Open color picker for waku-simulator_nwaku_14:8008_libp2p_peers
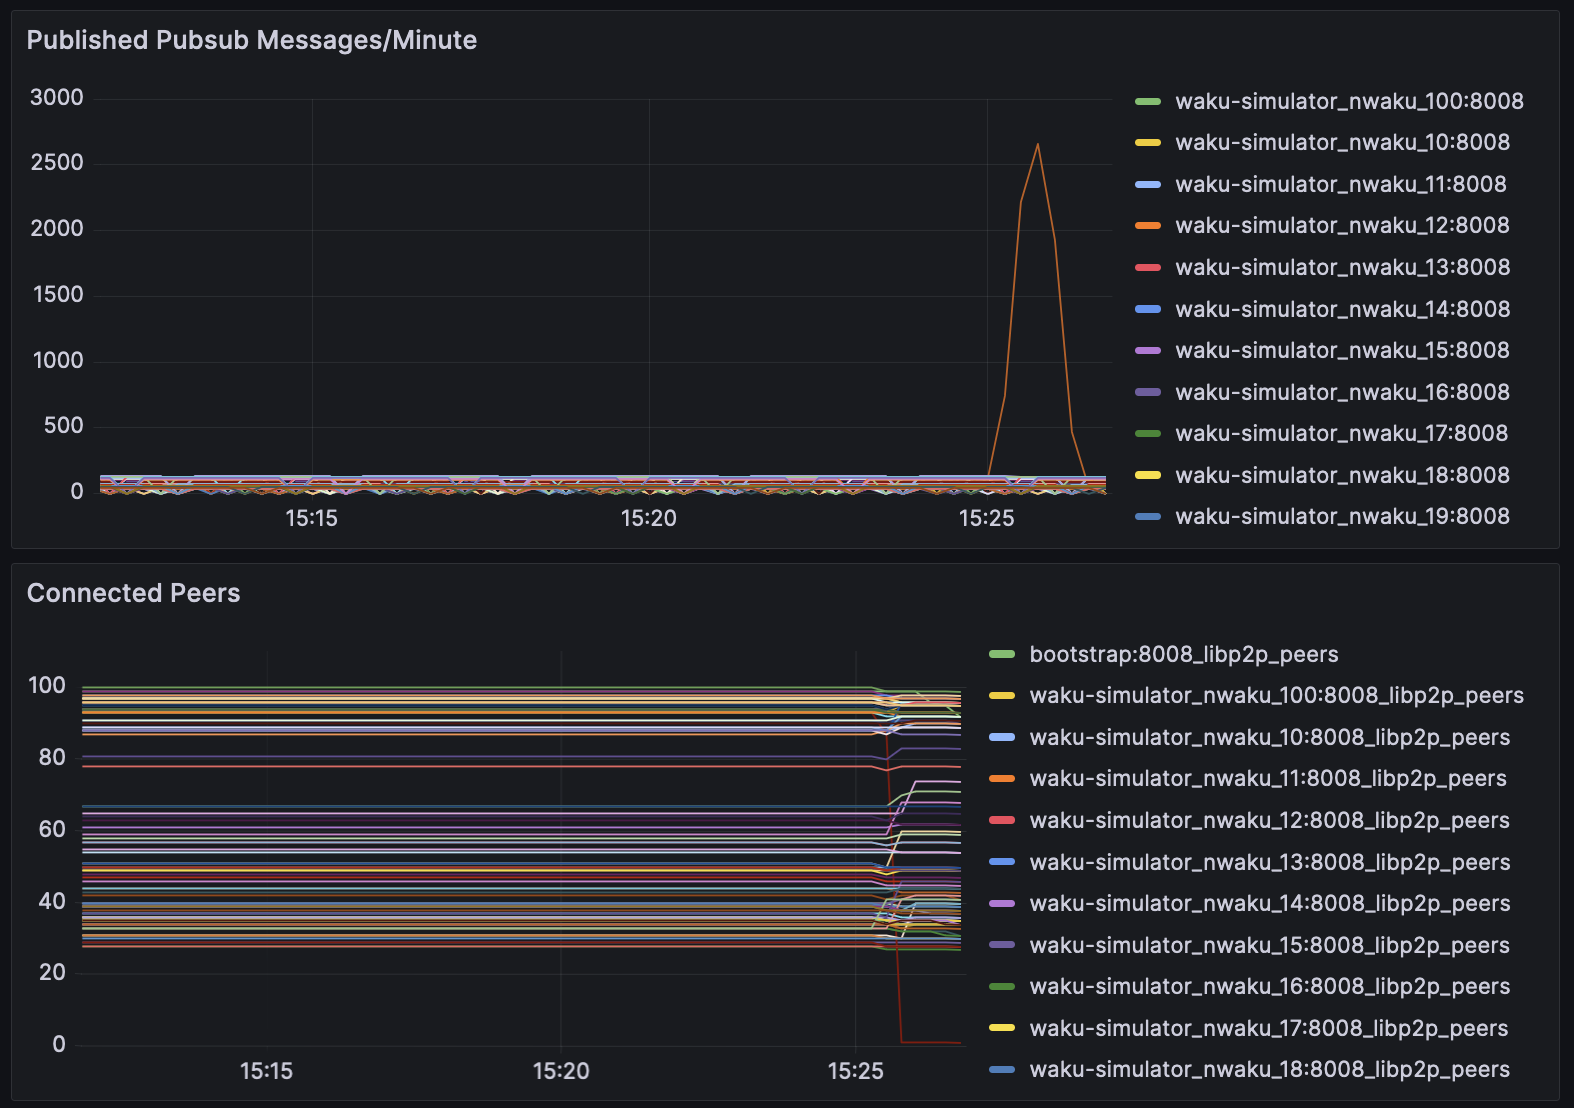 (x=1002, y=904)
